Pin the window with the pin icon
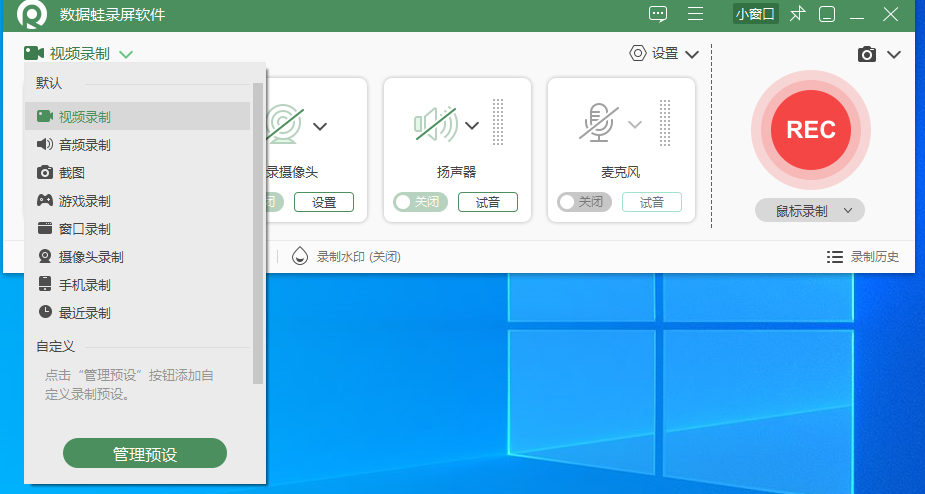Screen dimensions: 925x494 [798, 14]
